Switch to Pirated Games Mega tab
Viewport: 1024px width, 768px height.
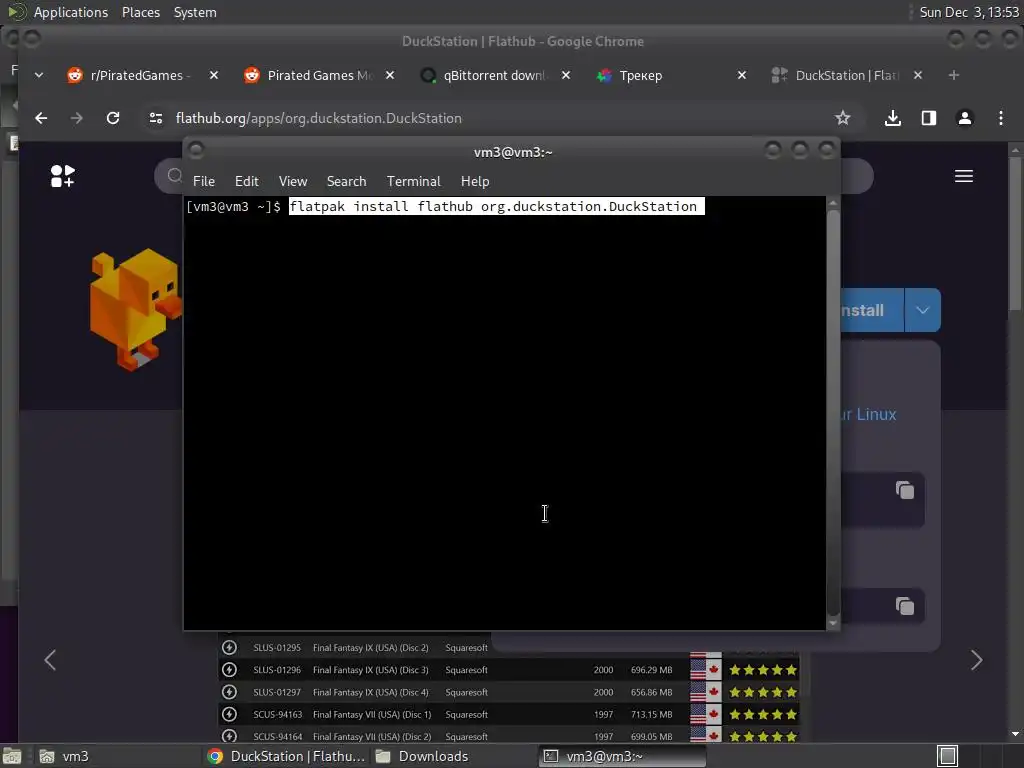coord(319,76)
